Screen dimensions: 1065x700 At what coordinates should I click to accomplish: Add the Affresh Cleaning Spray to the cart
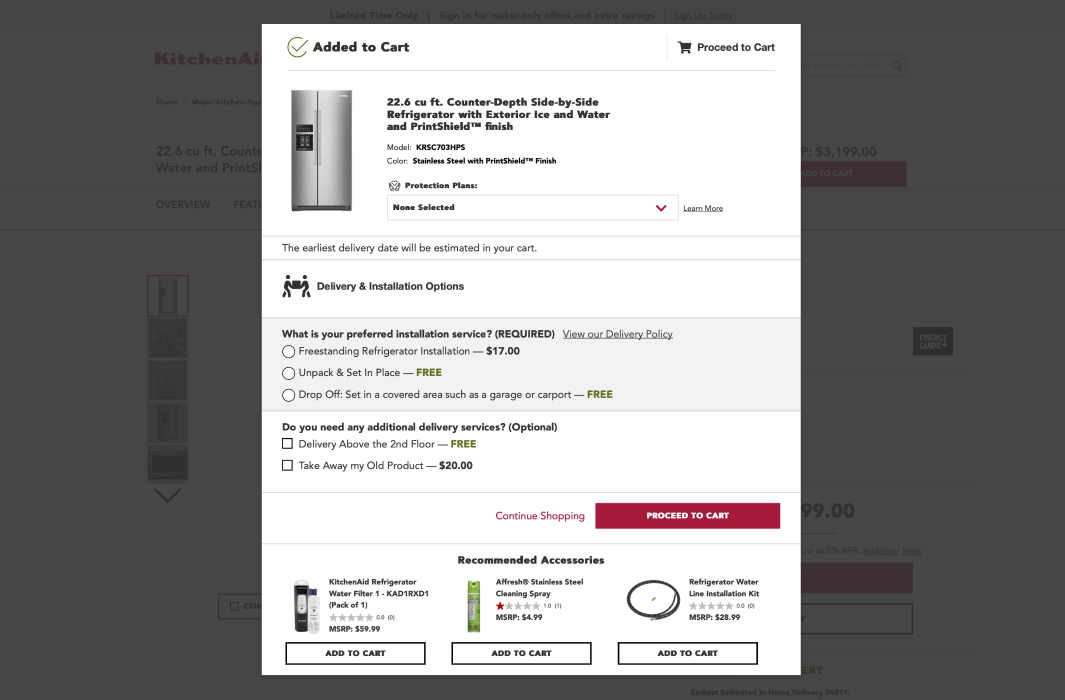click(521, 653)
